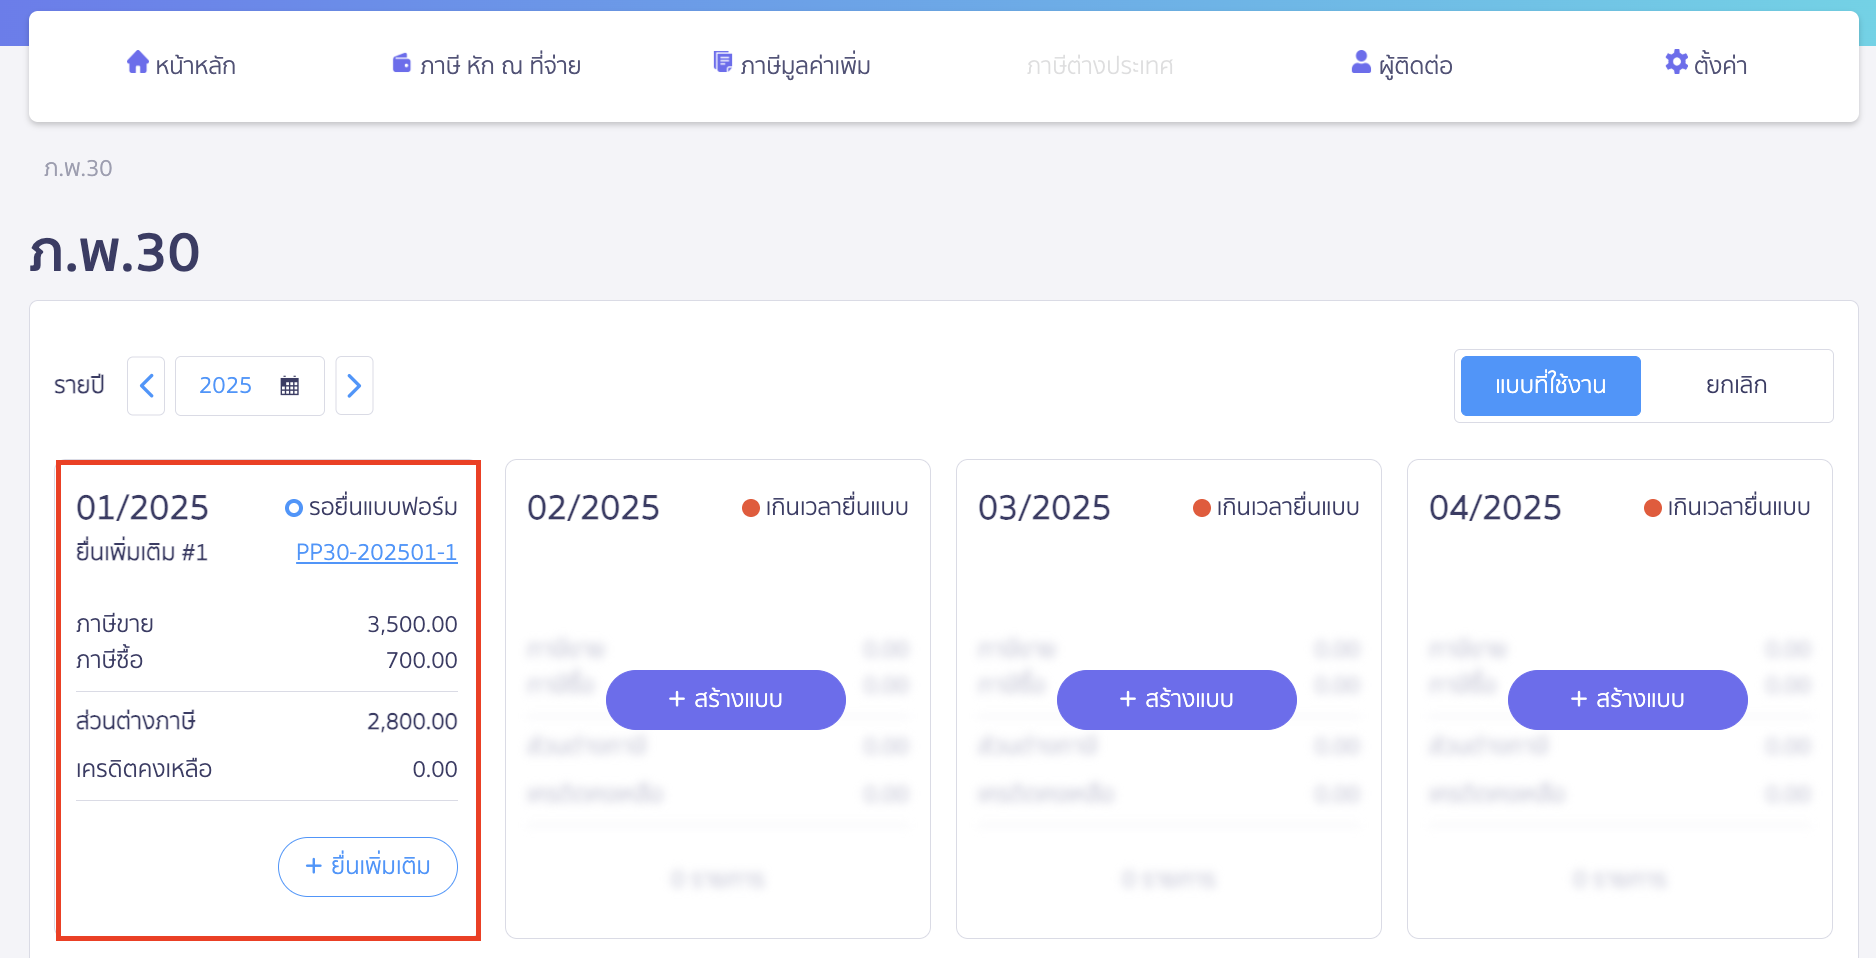Go to previous year with left chevron
This screenshot has height=958, width=1876.
pos(146,386)
